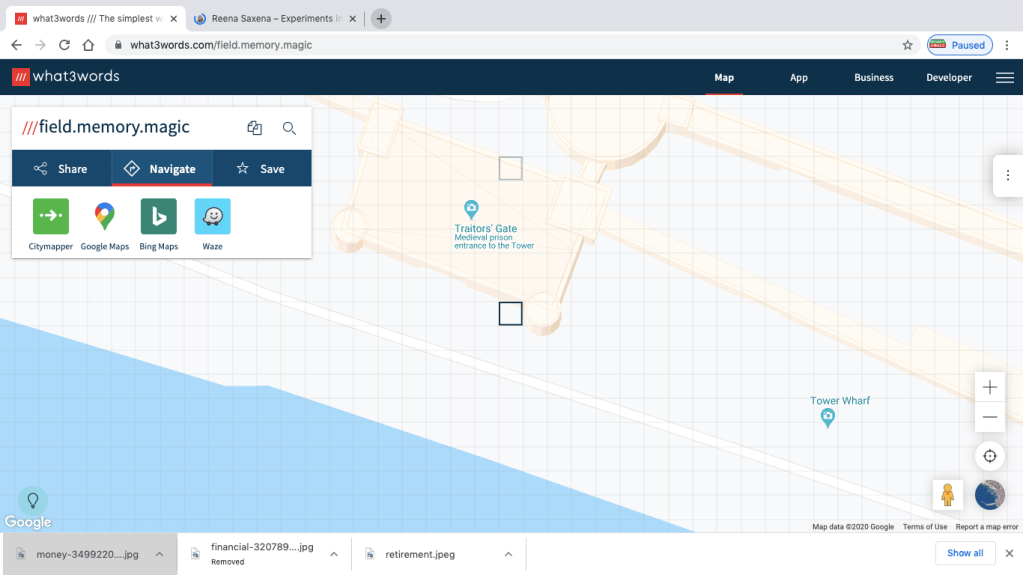The width and height of the screenshot is (1023, 575).
Task: Launch Google Maps navigation icon
Action: (x=105, y=217)
